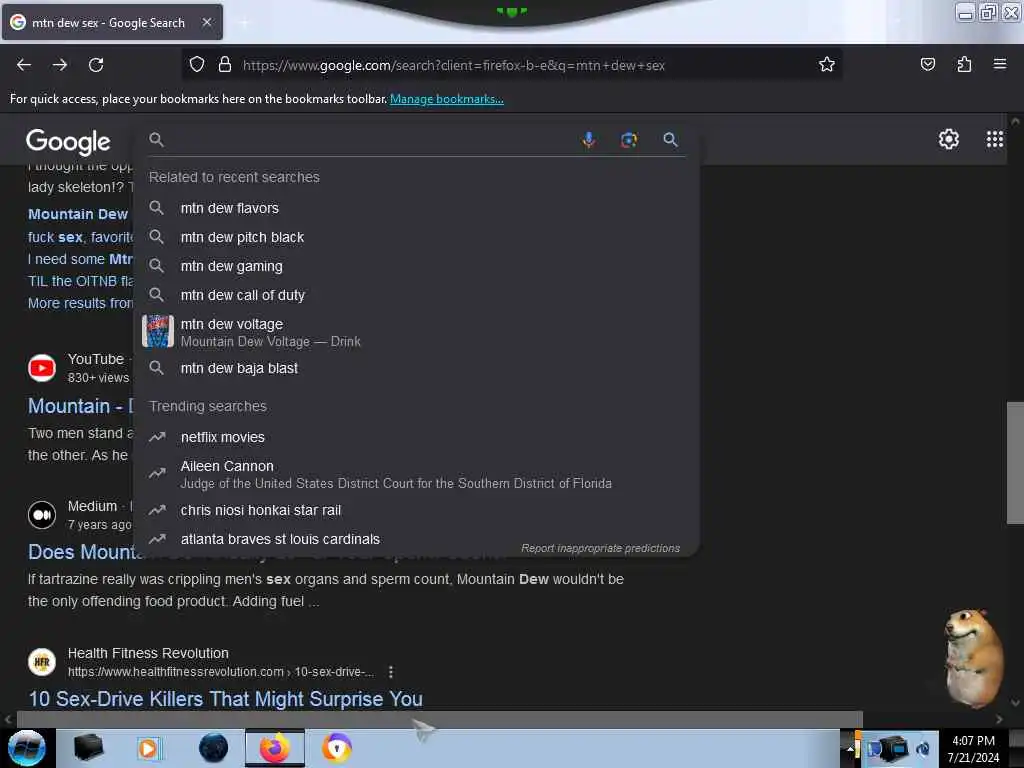Screen dimensions: 1024x768
Task: Select the Mountain Dew Voltage thumbnail
Action: [158, 331]
